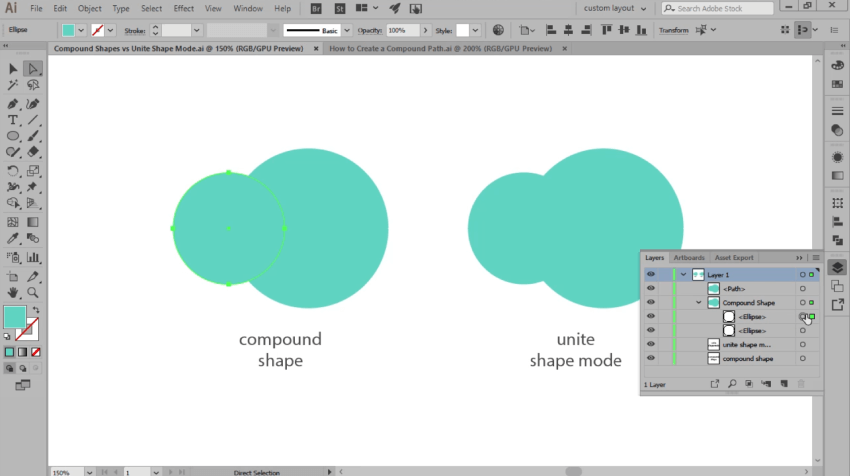Click the Locate Object magnifier in Layers panel

[732, 384]
